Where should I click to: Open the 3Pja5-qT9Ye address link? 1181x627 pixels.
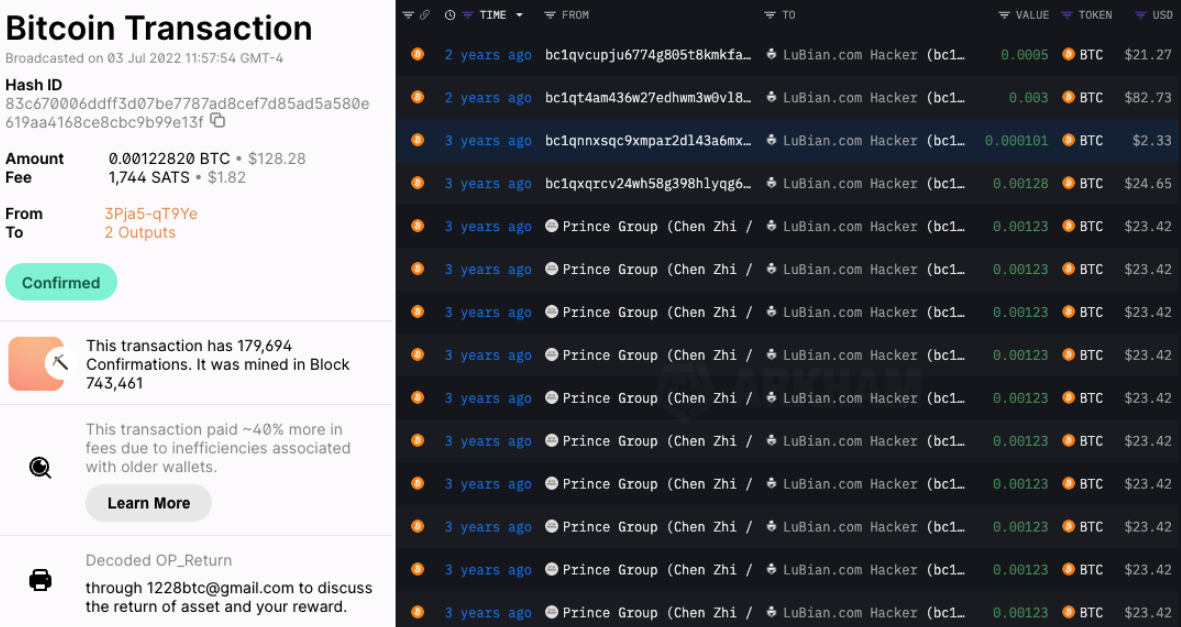(x=142, y=213)
